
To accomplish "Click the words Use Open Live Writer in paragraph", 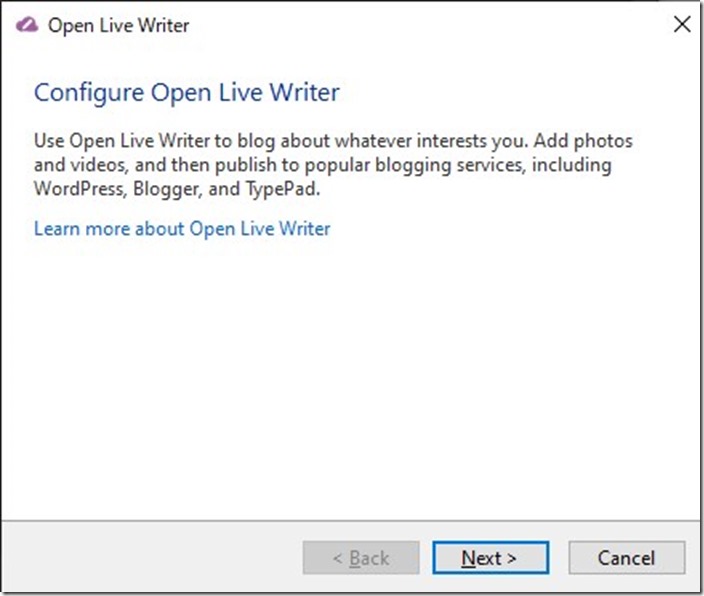I will pyautogui.click(x=122, y=141).
